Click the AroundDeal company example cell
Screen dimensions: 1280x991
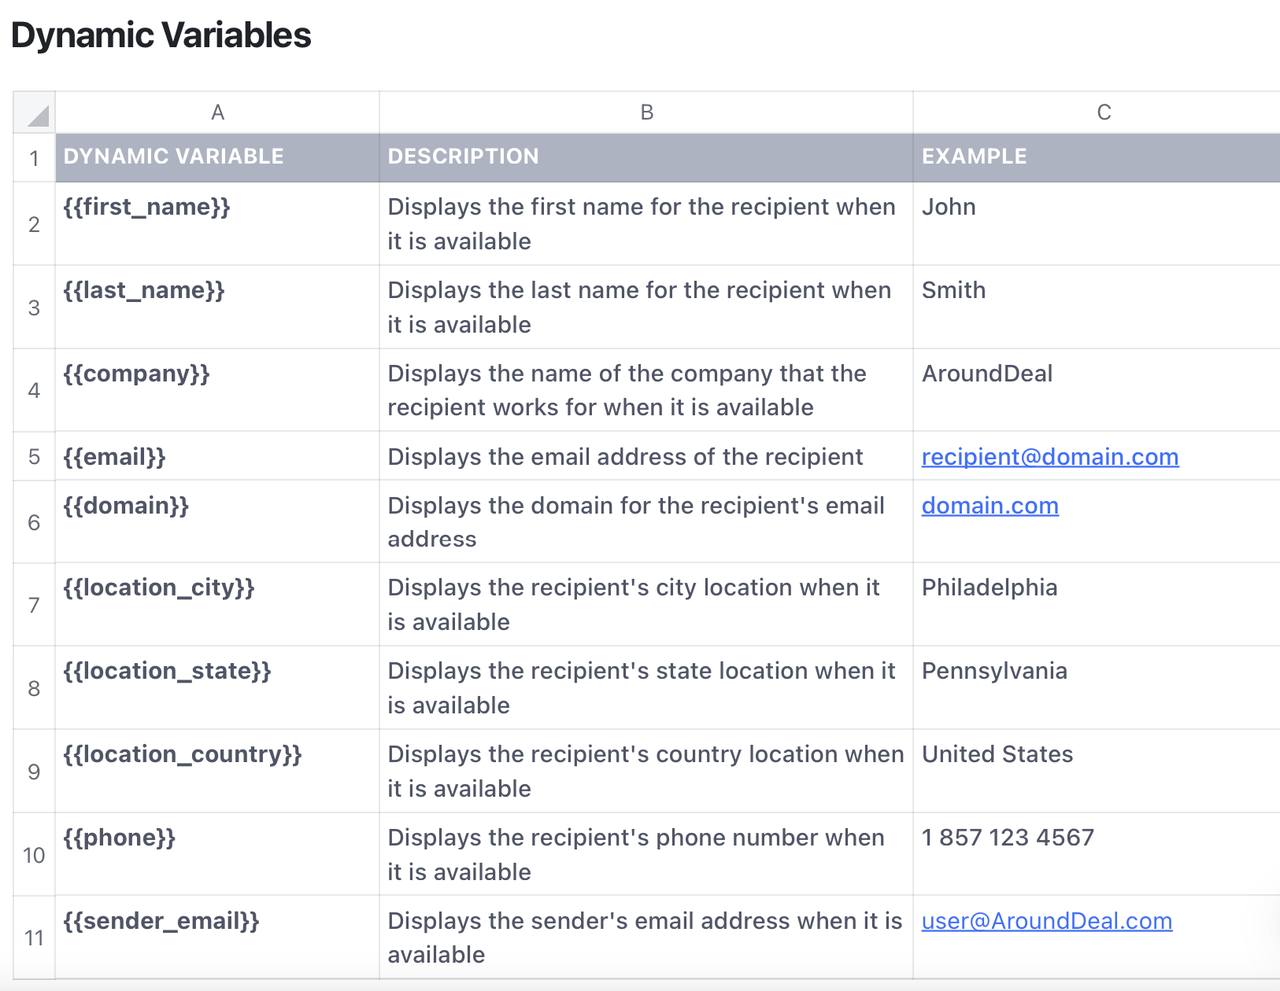point(987,374)
